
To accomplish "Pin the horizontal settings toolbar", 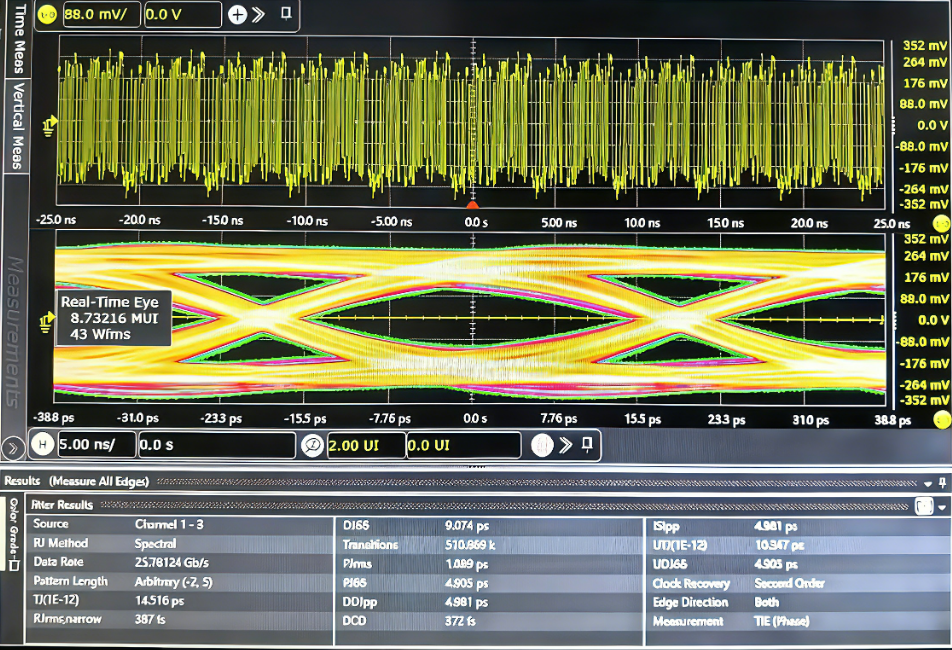I will pyautogui.click(x=589, y=443).
